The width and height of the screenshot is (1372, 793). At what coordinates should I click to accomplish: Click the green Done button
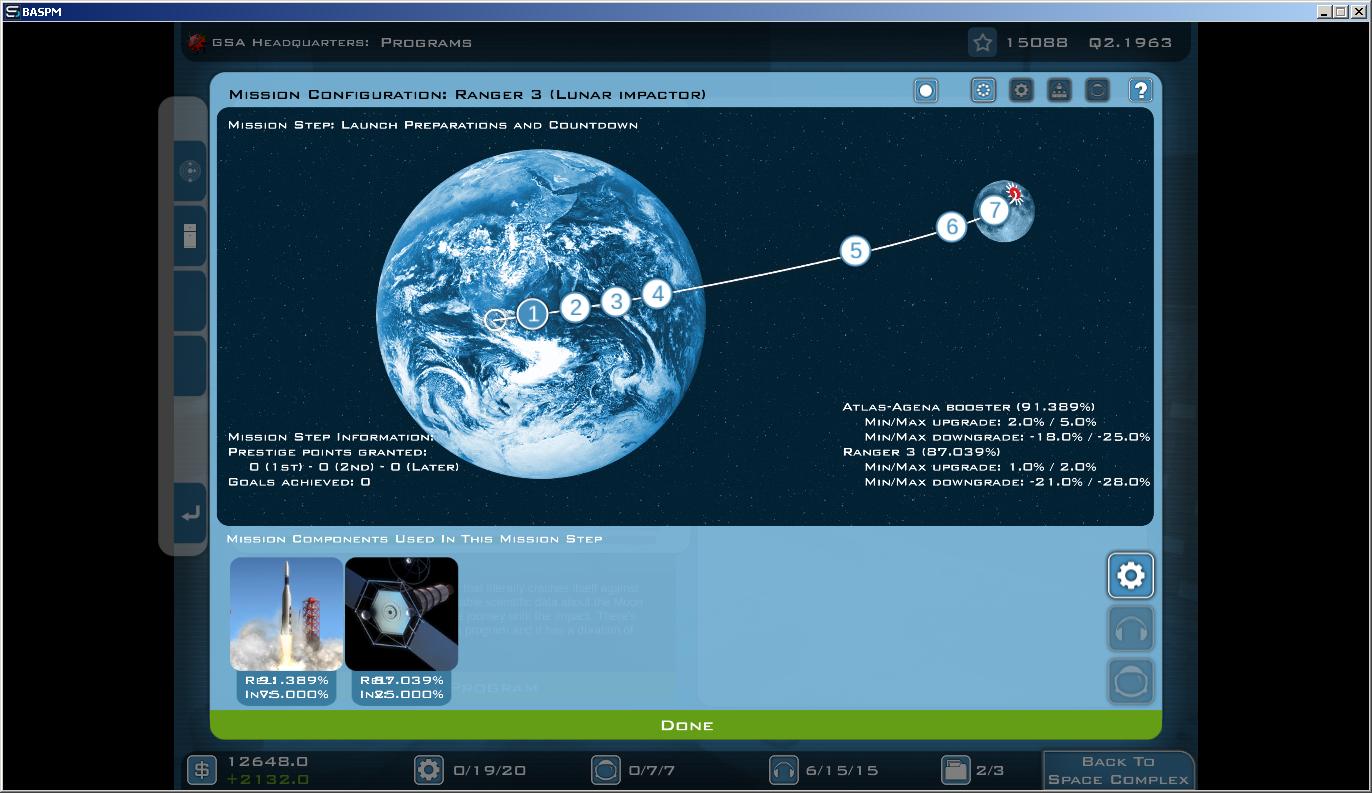[x=686, y=725]
